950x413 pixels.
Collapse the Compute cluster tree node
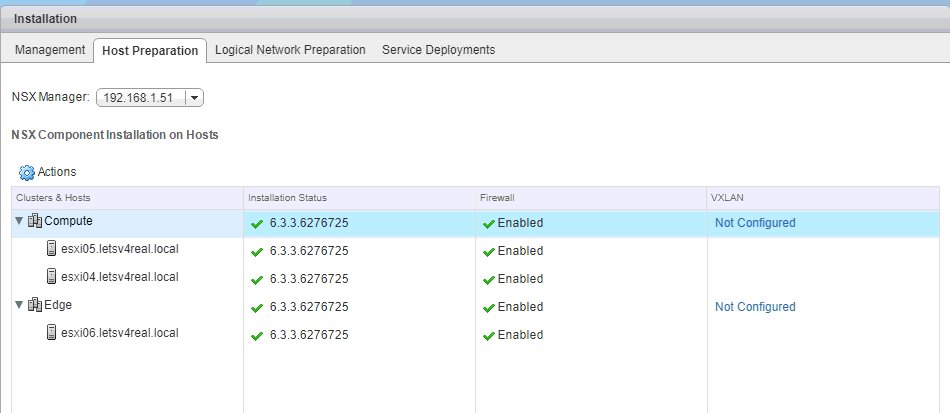(x=20, y=222)
